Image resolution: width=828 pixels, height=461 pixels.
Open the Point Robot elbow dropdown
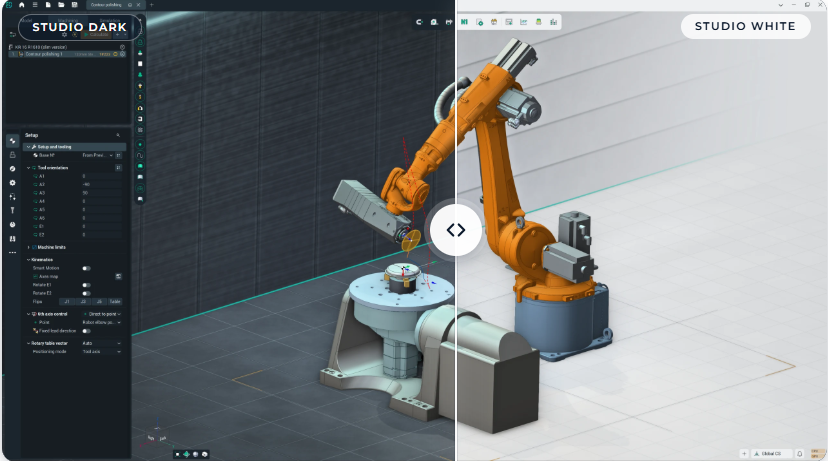(102, 323)
